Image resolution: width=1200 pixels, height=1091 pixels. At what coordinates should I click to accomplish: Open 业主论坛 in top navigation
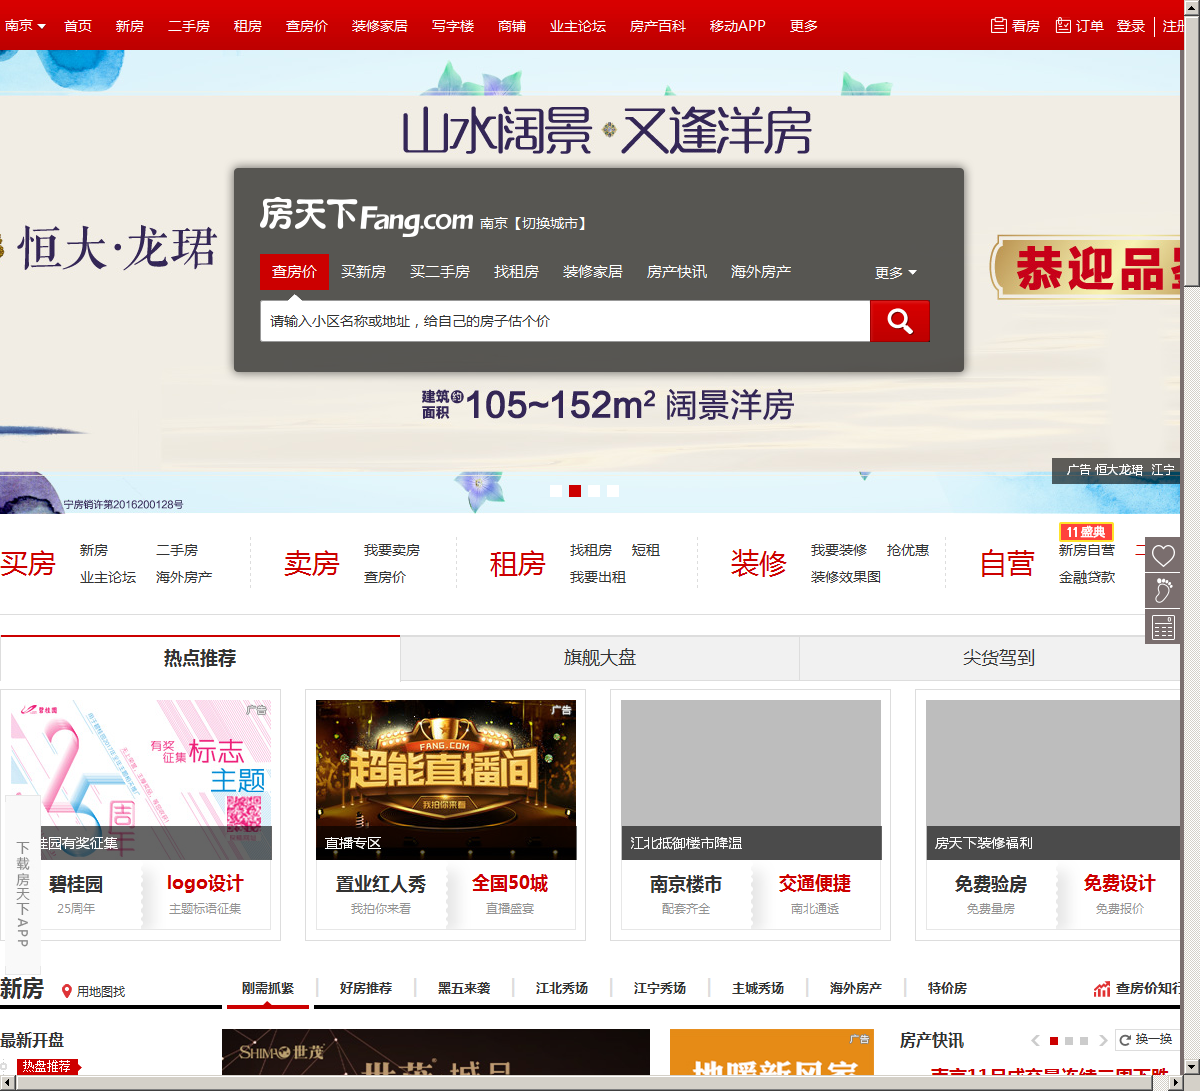578,26
